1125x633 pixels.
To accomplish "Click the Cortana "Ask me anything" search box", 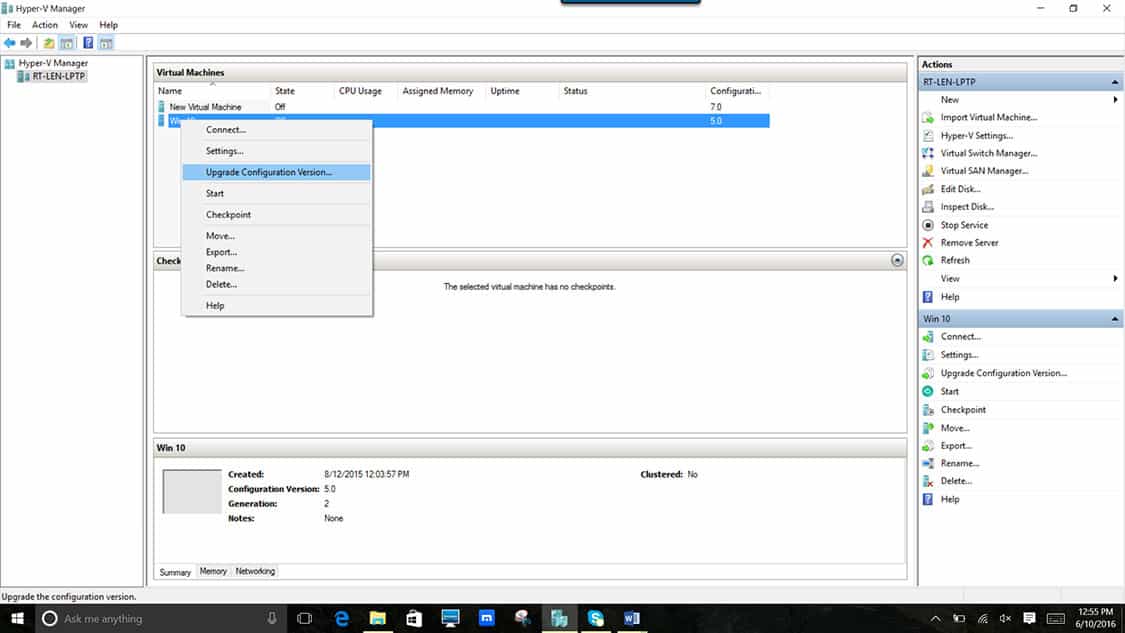I will (x=161, y=619).
